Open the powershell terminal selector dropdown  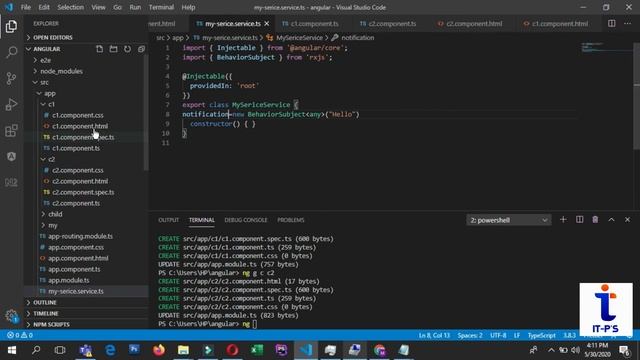[x=509, y=220]
